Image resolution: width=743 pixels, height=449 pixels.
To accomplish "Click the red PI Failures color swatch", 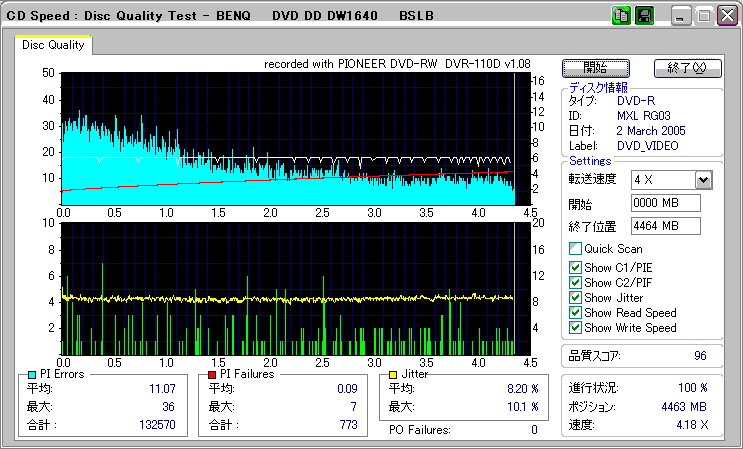I will (212, 374).
